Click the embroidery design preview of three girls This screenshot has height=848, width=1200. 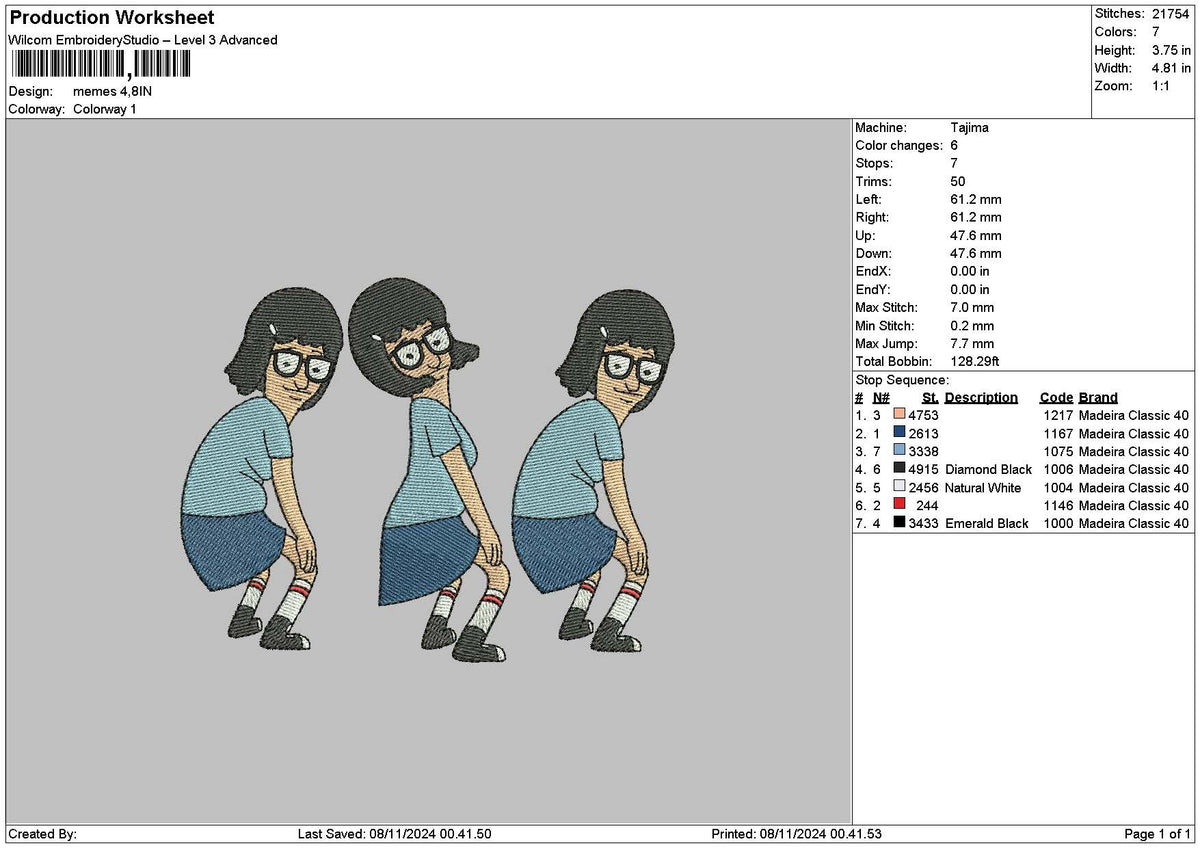pyautogui.click(x=427, y=472)
